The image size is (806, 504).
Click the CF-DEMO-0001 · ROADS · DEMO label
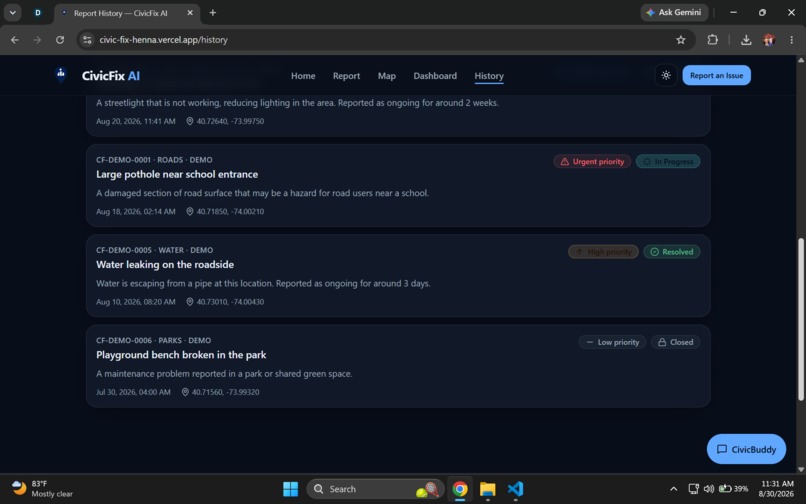154,160
